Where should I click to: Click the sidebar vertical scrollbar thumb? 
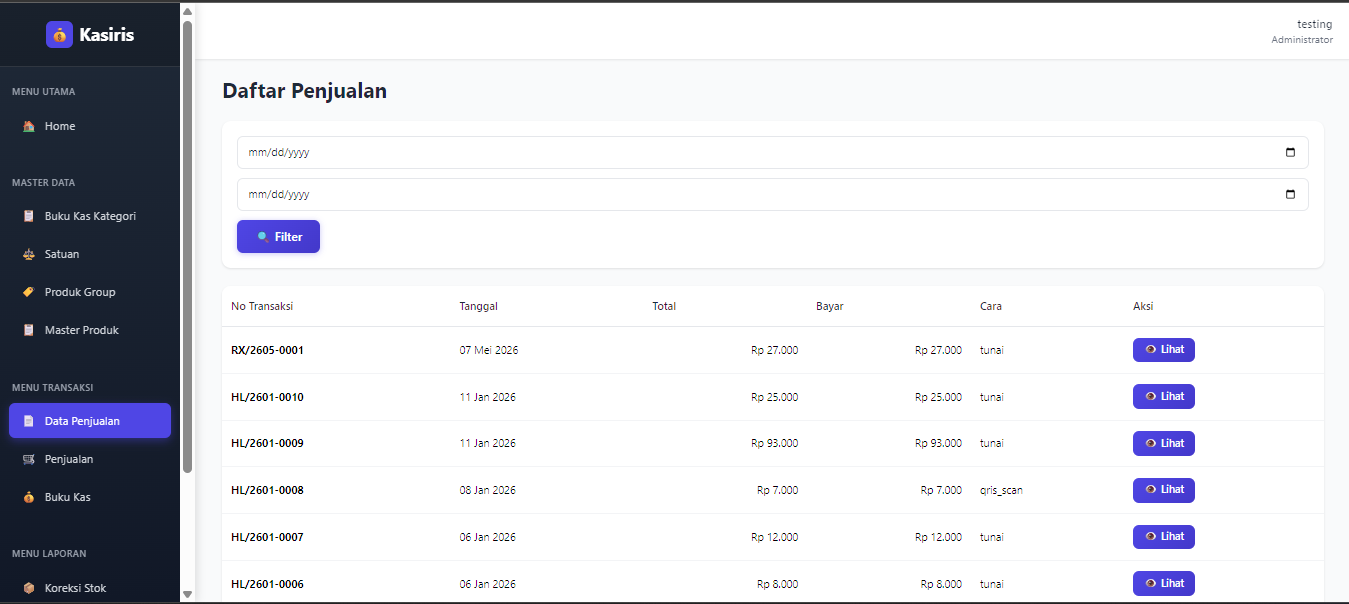tap(187, 246)
